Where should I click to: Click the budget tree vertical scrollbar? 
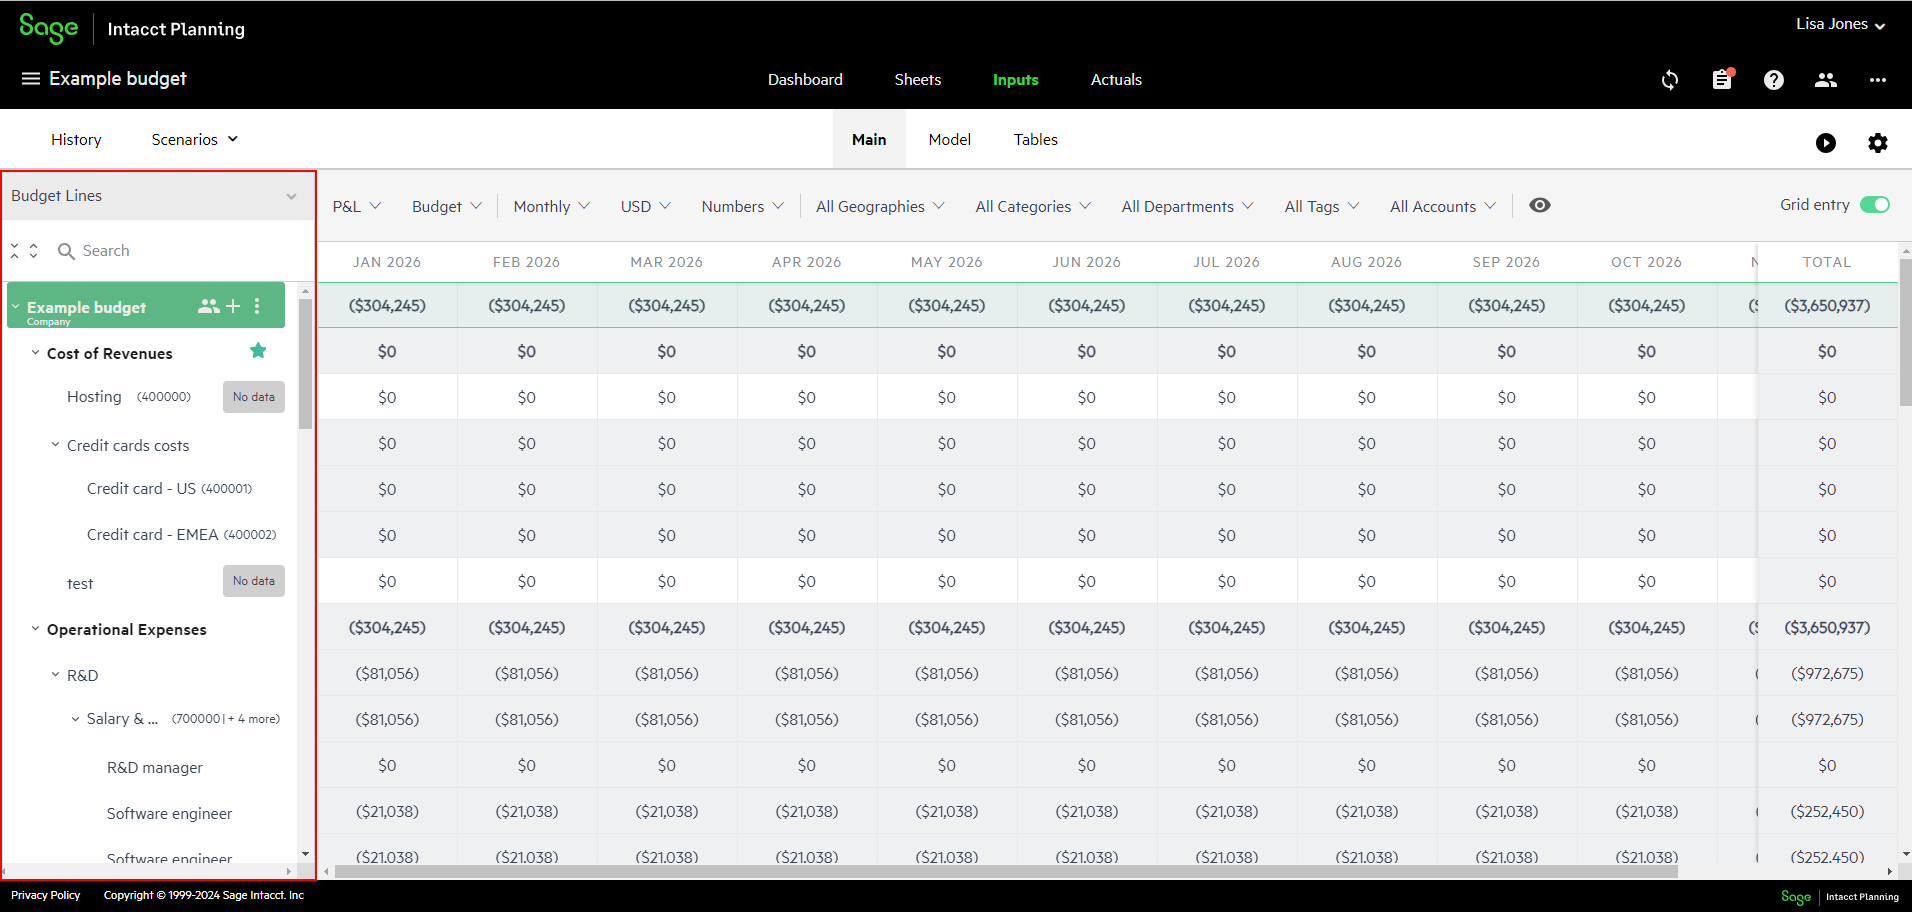pos(305,364)
